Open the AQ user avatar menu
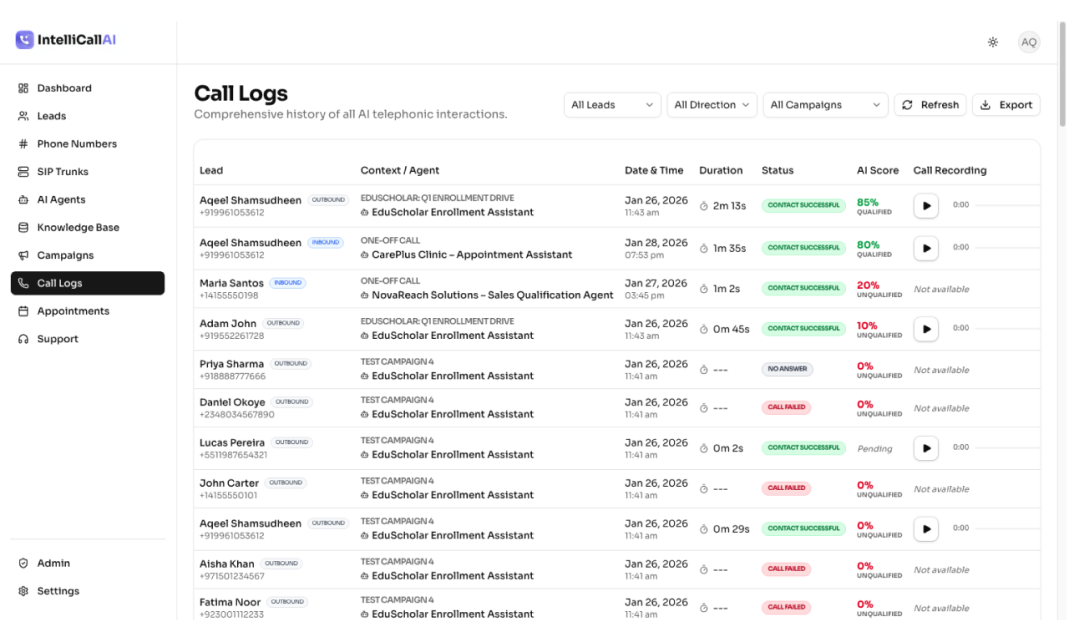Image resolution: width=1069 pixels, height=640 pixels. pos(1029,42)
